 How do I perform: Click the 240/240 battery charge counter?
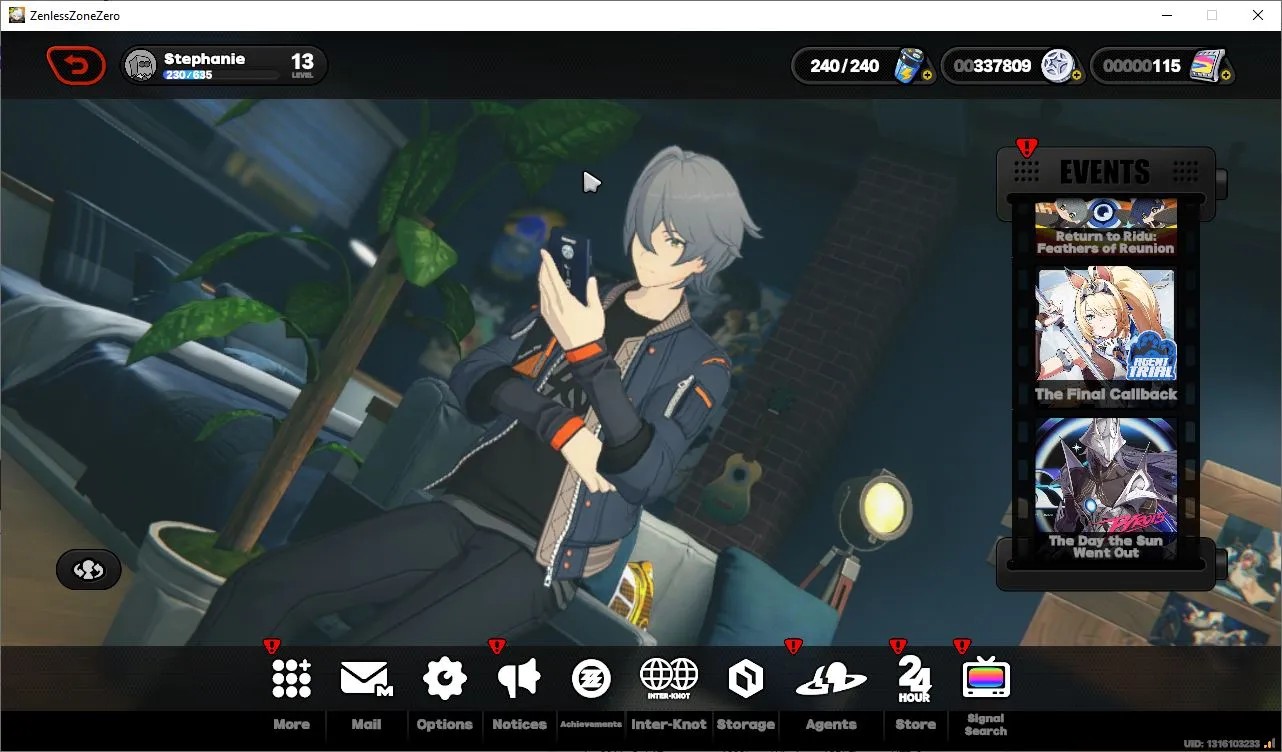click(845, 66)
